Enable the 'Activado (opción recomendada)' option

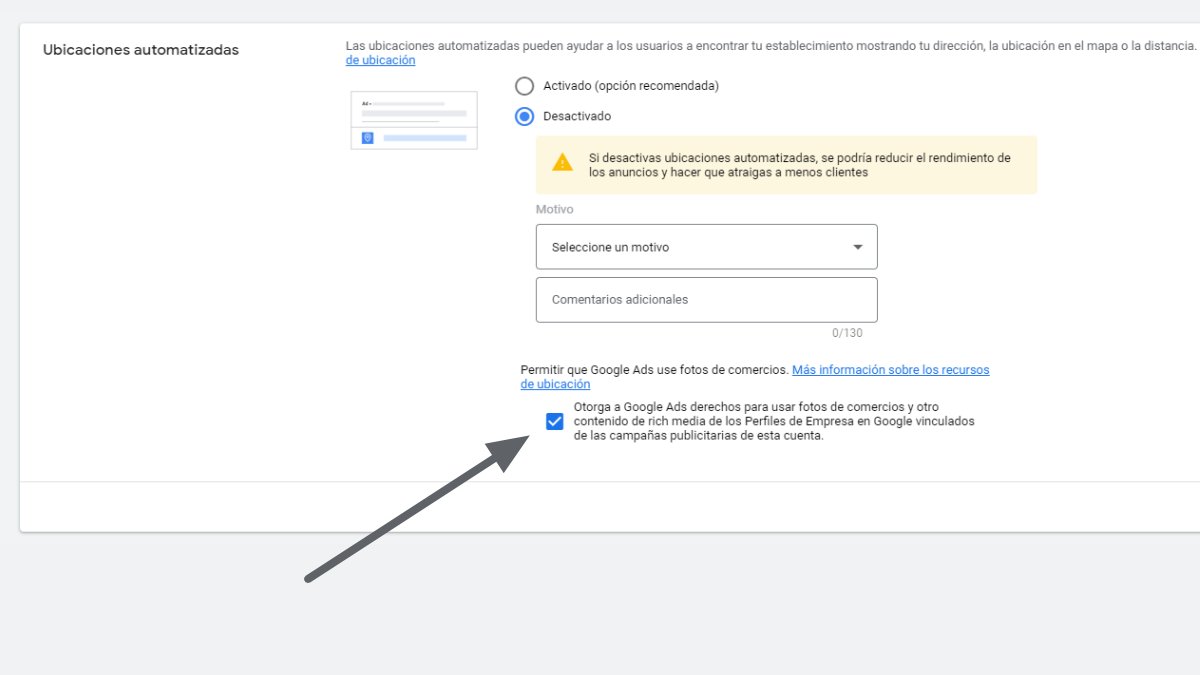point(524,86)
